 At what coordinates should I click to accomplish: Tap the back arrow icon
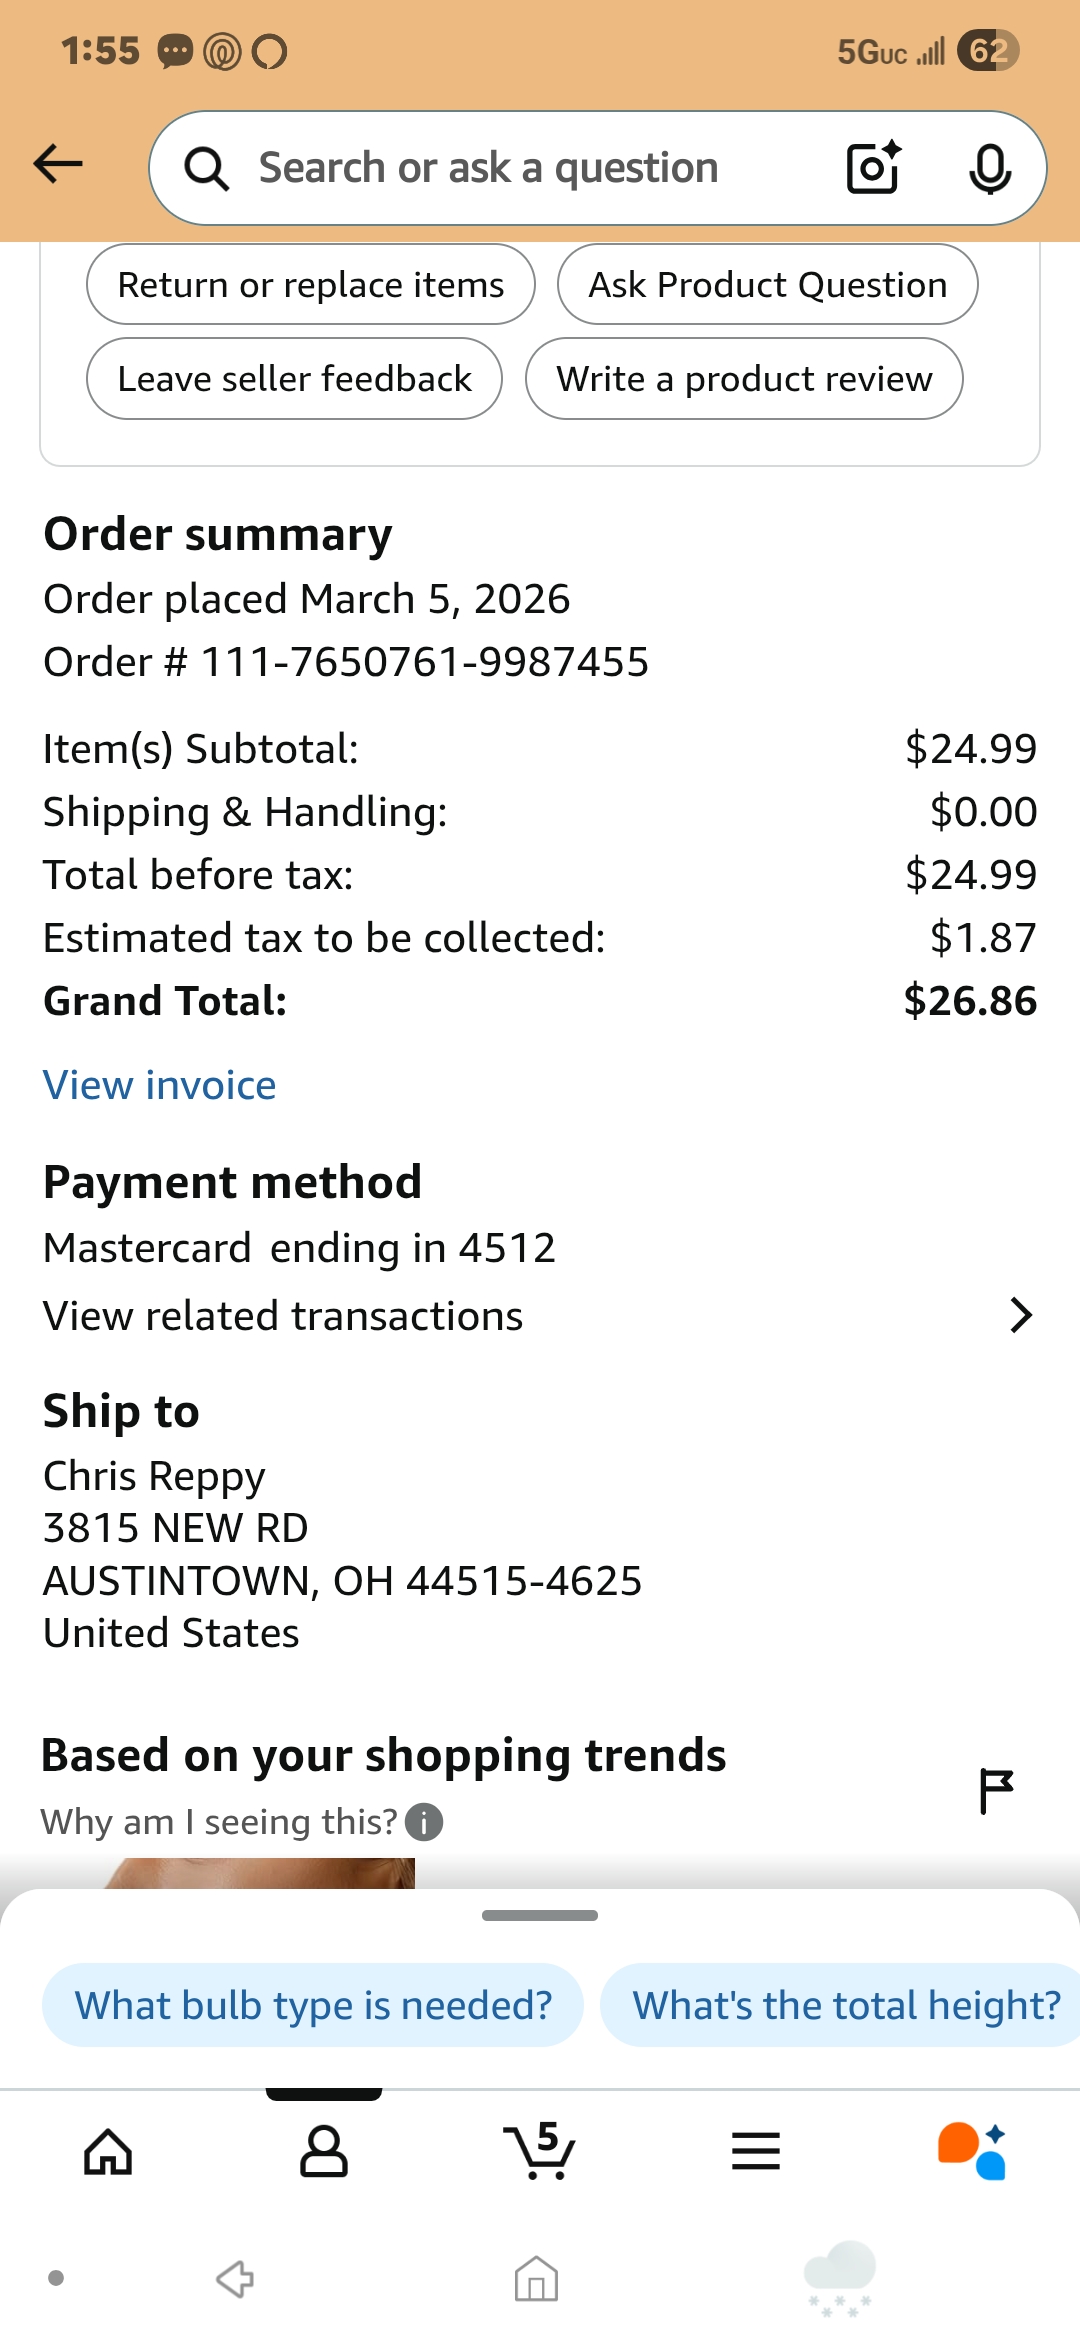tap(58, 164)
